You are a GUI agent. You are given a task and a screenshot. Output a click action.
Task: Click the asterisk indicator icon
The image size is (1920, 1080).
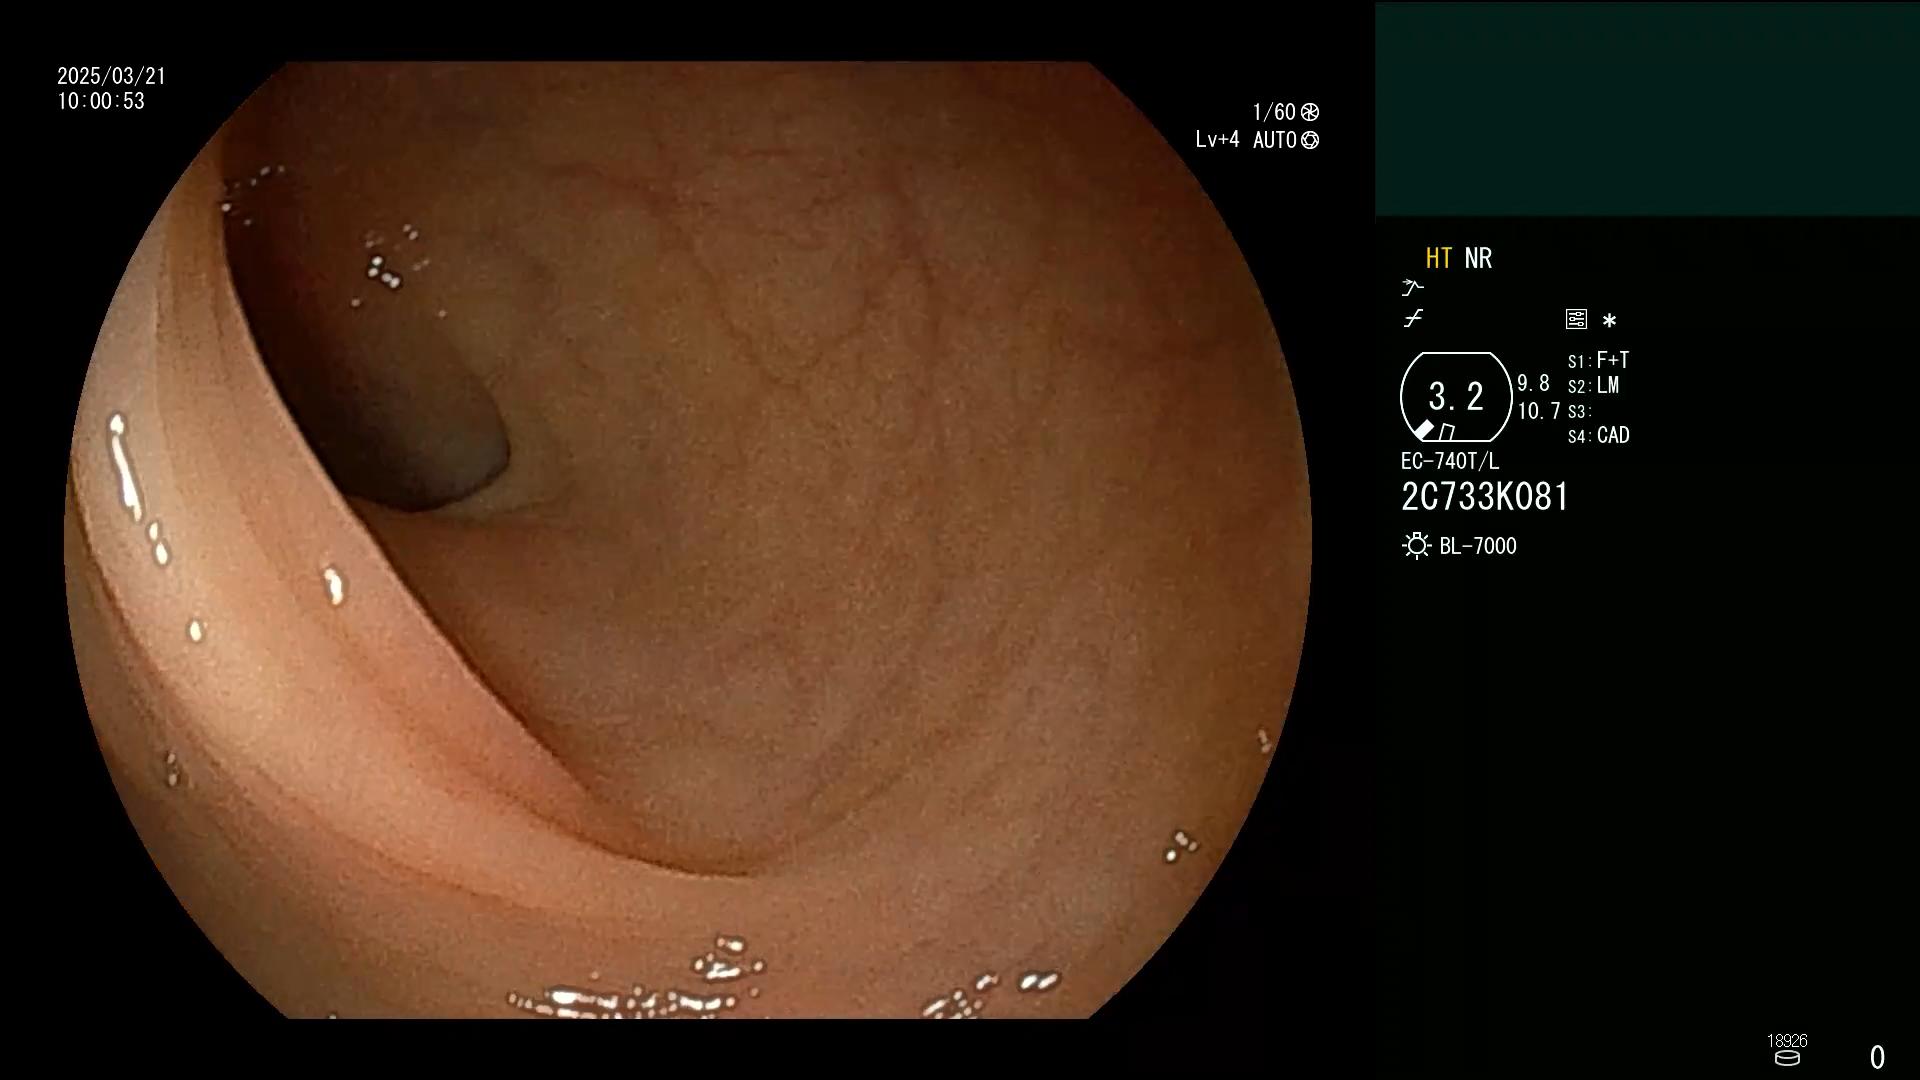click(x=1609, y=321)
